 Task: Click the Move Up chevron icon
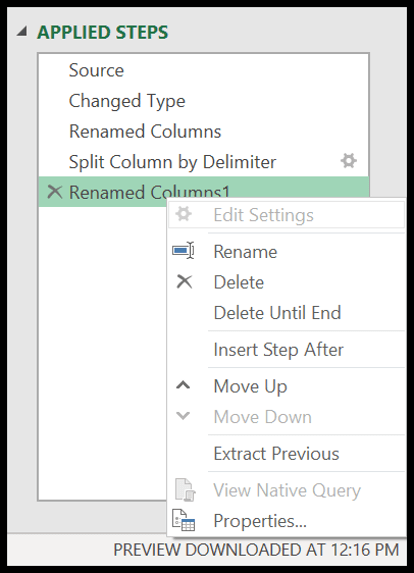pos(183,385)
